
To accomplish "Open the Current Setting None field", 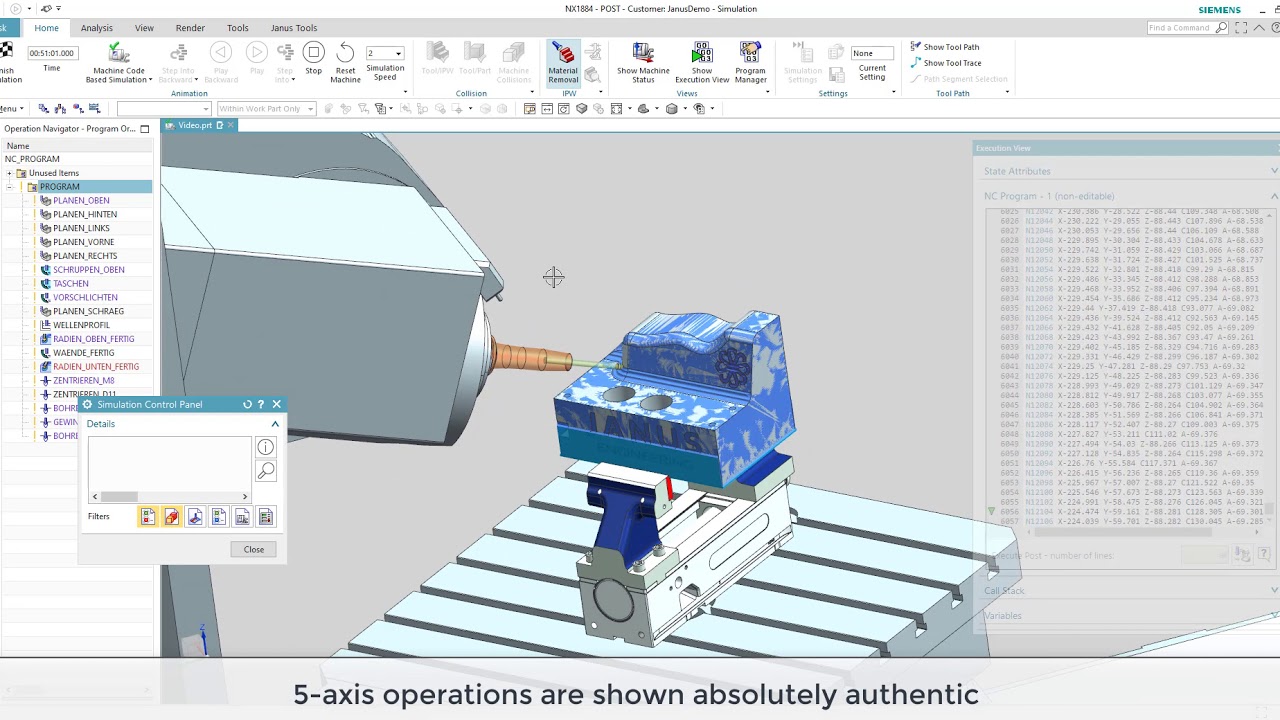I will pyautogui.click(x=874, y=53).
